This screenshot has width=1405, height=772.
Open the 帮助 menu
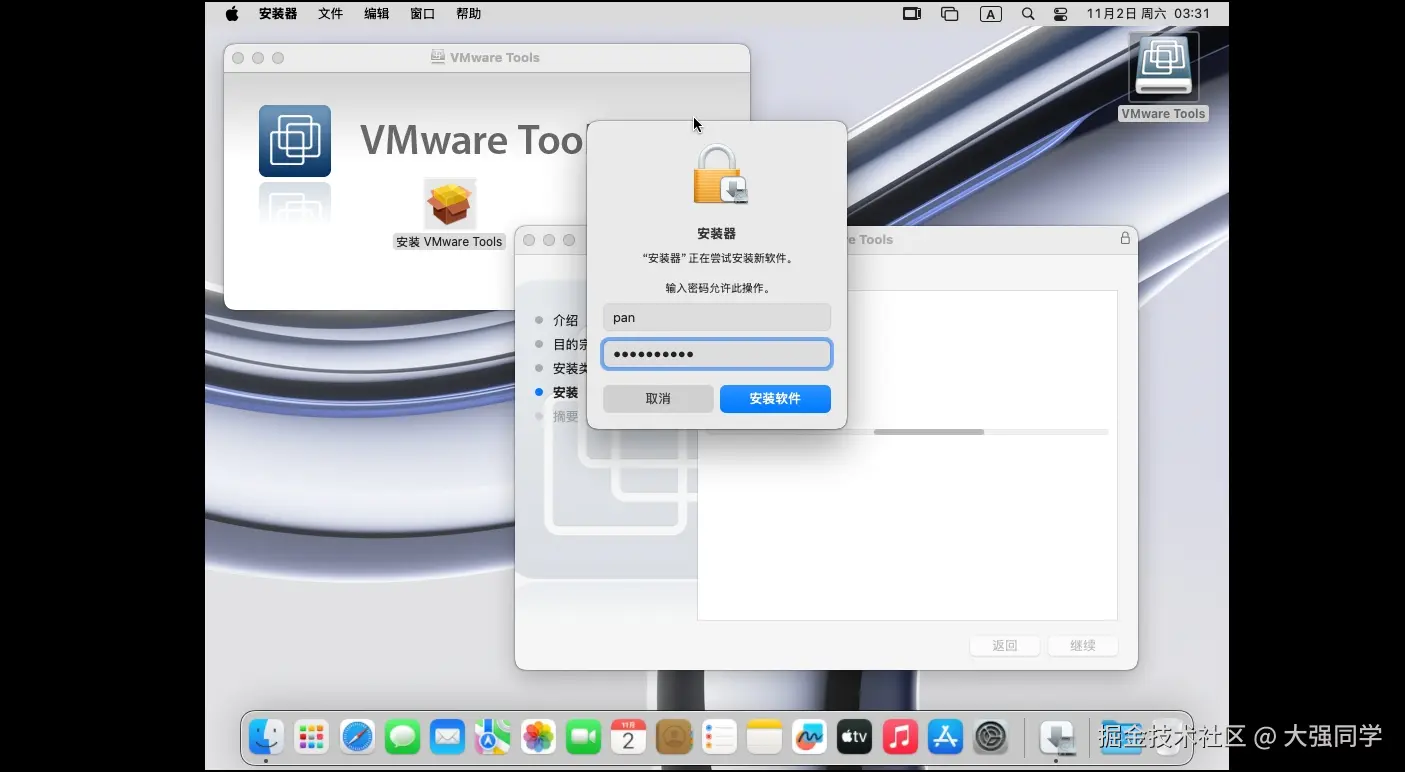[468, 14]
